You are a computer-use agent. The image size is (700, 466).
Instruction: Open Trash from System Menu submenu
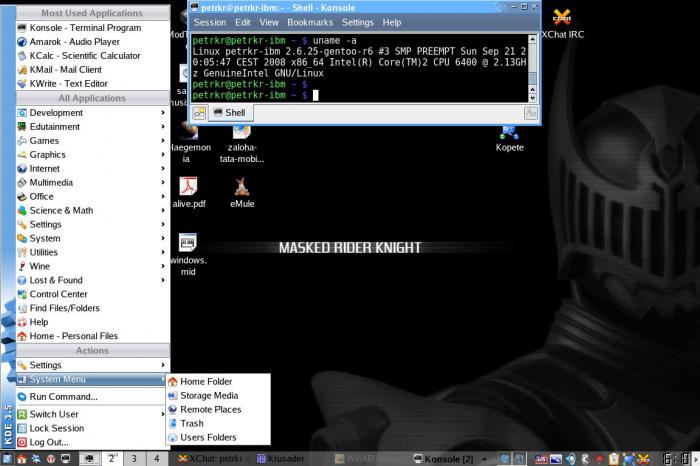218,423
